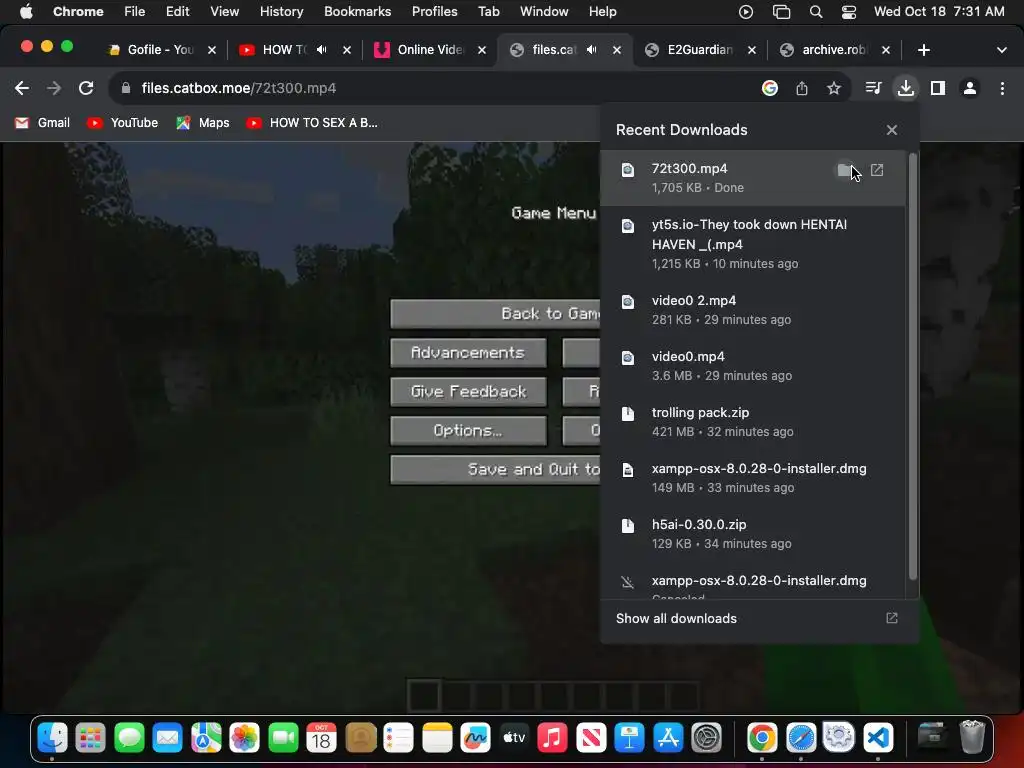Open 72t300.mp4 in new tab icon
This screenshot has height=768, width=1024.
click(877, 170)
